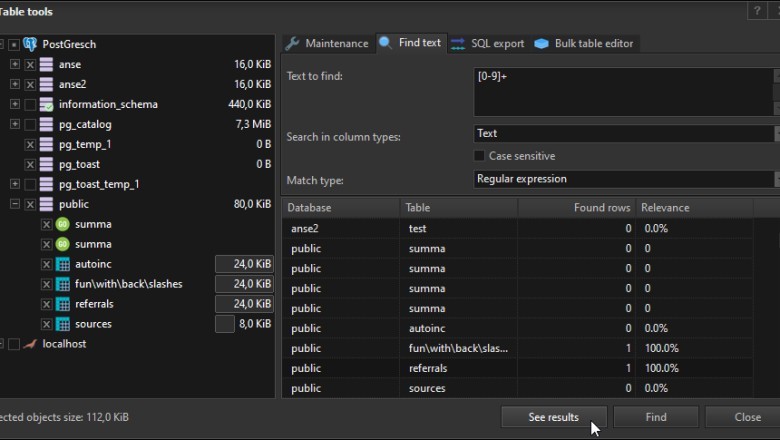Click the referrals size bar 24,0 KiB

coord(244,304)
